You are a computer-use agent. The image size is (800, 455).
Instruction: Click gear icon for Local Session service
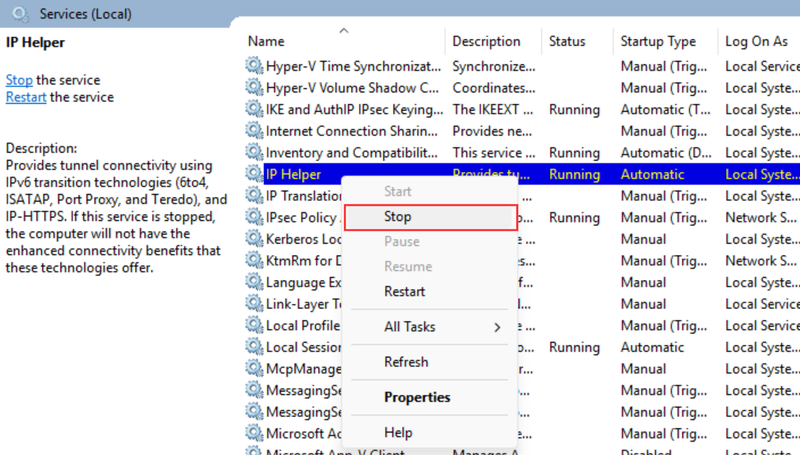coord(254,346)
